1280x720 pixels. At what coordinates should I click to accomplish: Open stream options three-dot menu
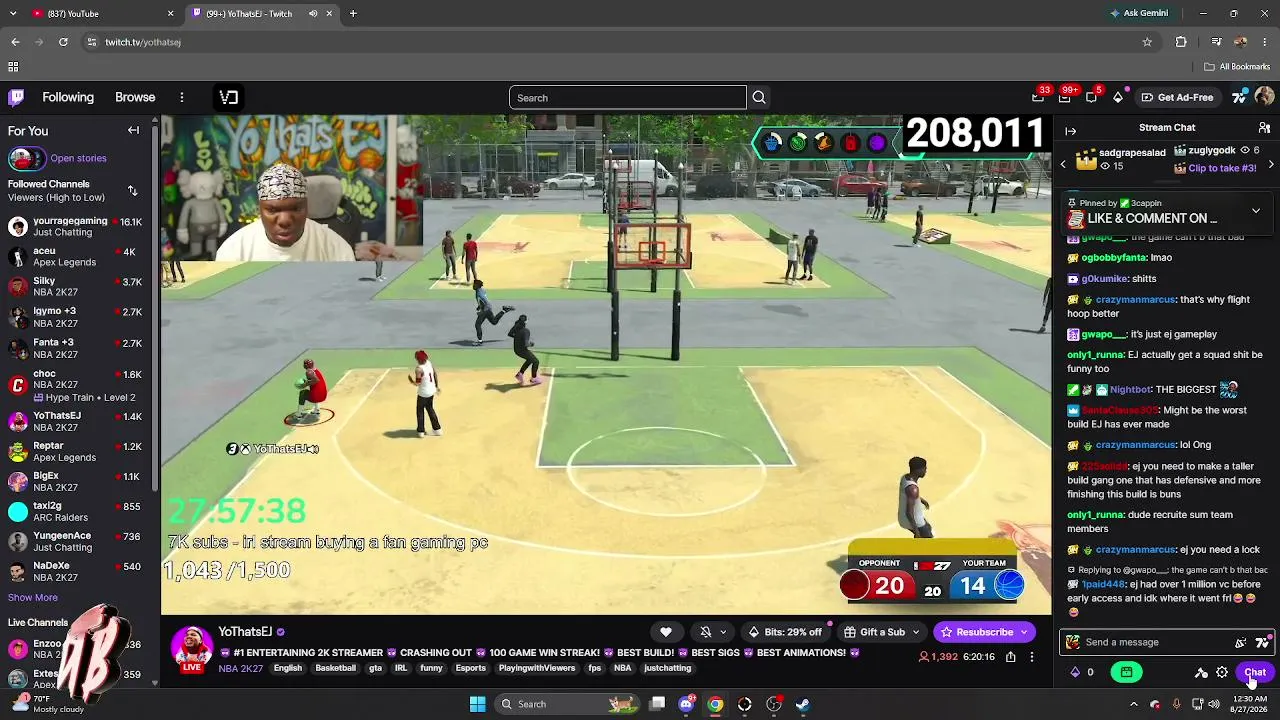click(x=1033, y=657)
